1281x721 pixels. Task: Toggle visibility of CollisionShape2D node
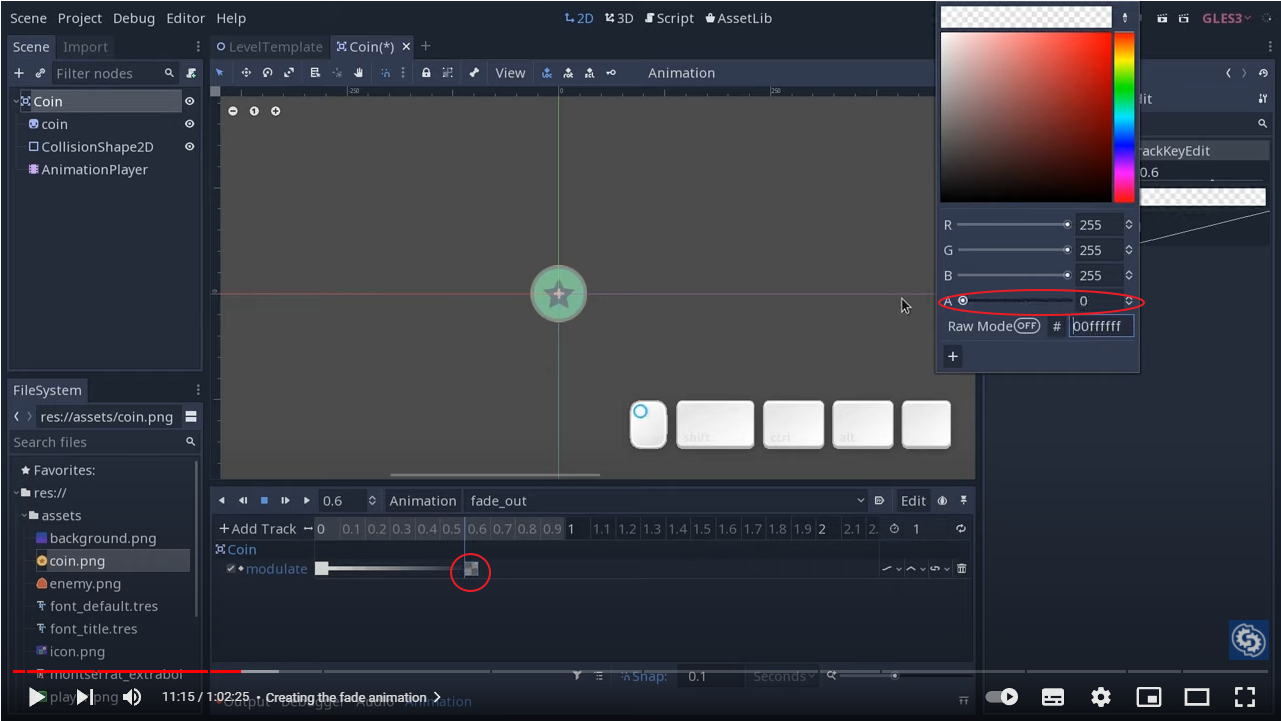coord(189,146)
